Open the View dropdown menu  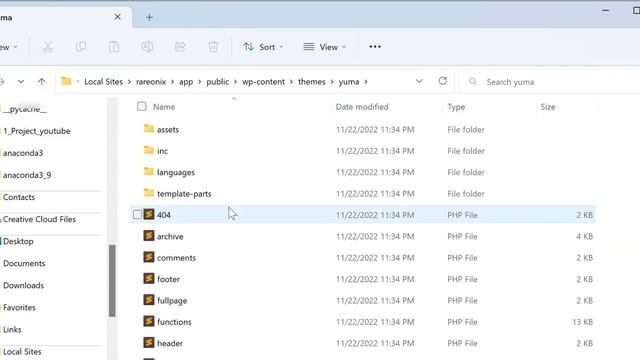(x=324, y=47)
